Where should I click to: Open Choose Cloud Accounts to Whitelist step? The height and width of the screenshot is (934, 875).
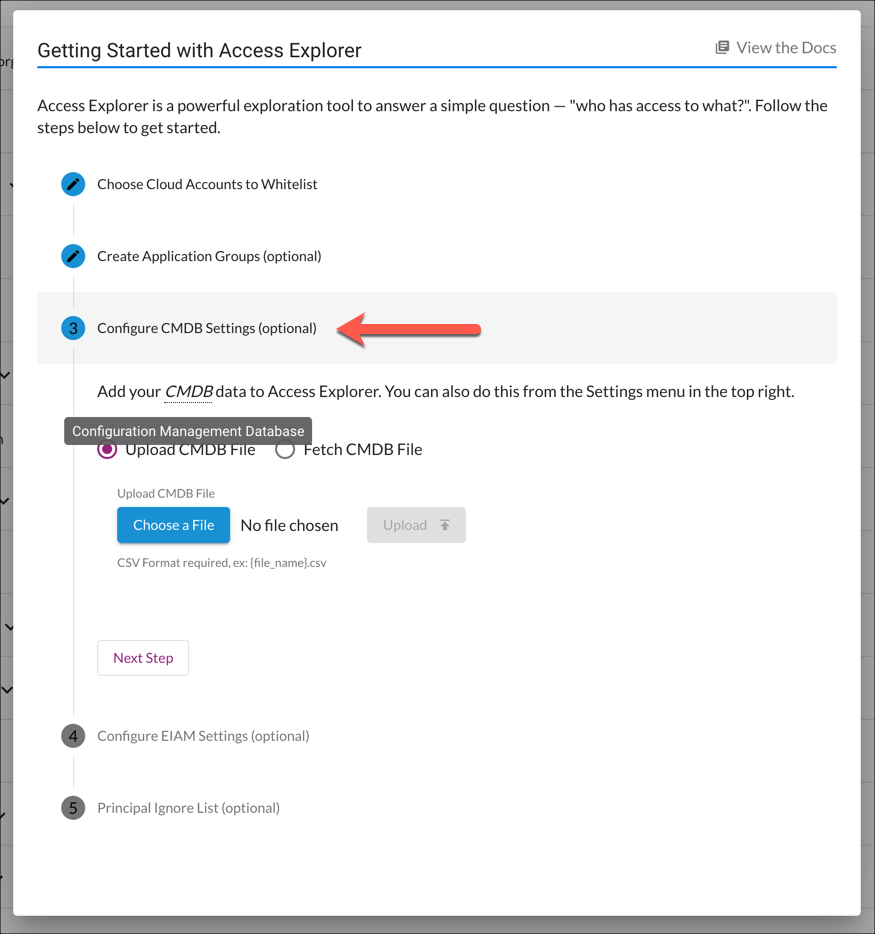[207, 184]
